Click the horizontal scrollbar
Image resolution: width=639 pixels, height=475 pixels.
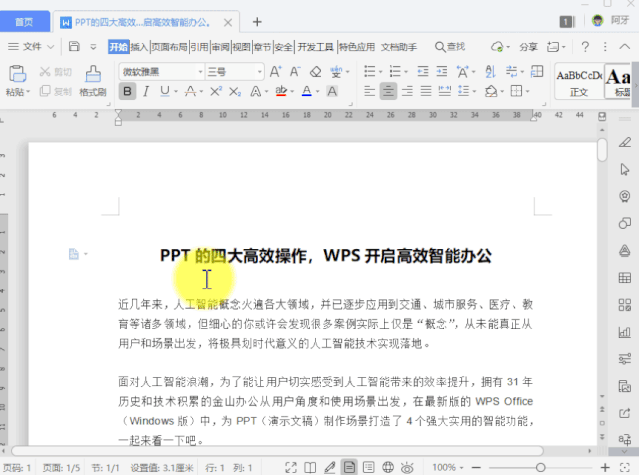(x=277, y=451)
